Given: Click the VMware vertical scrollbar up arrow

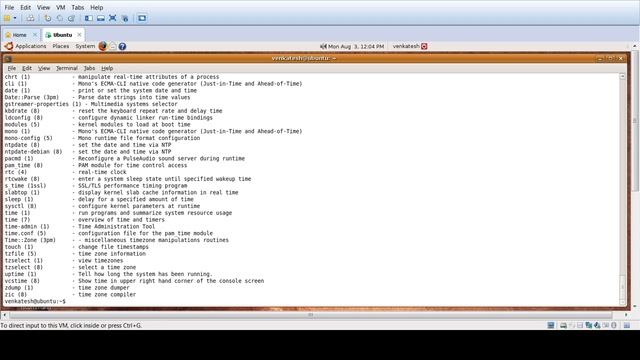Looking at the screenshot, I should (635, 47).
